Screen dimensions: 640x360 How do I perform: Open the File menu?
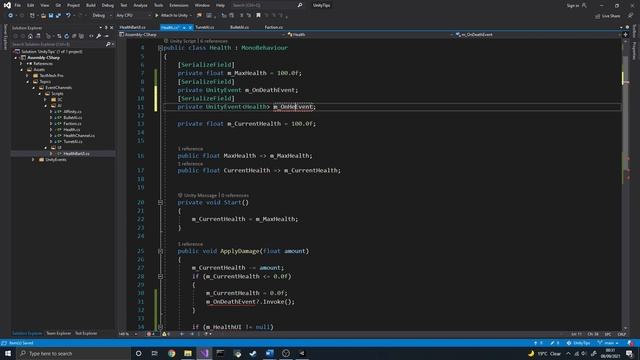pyautogui.click(x=18, y=5)
